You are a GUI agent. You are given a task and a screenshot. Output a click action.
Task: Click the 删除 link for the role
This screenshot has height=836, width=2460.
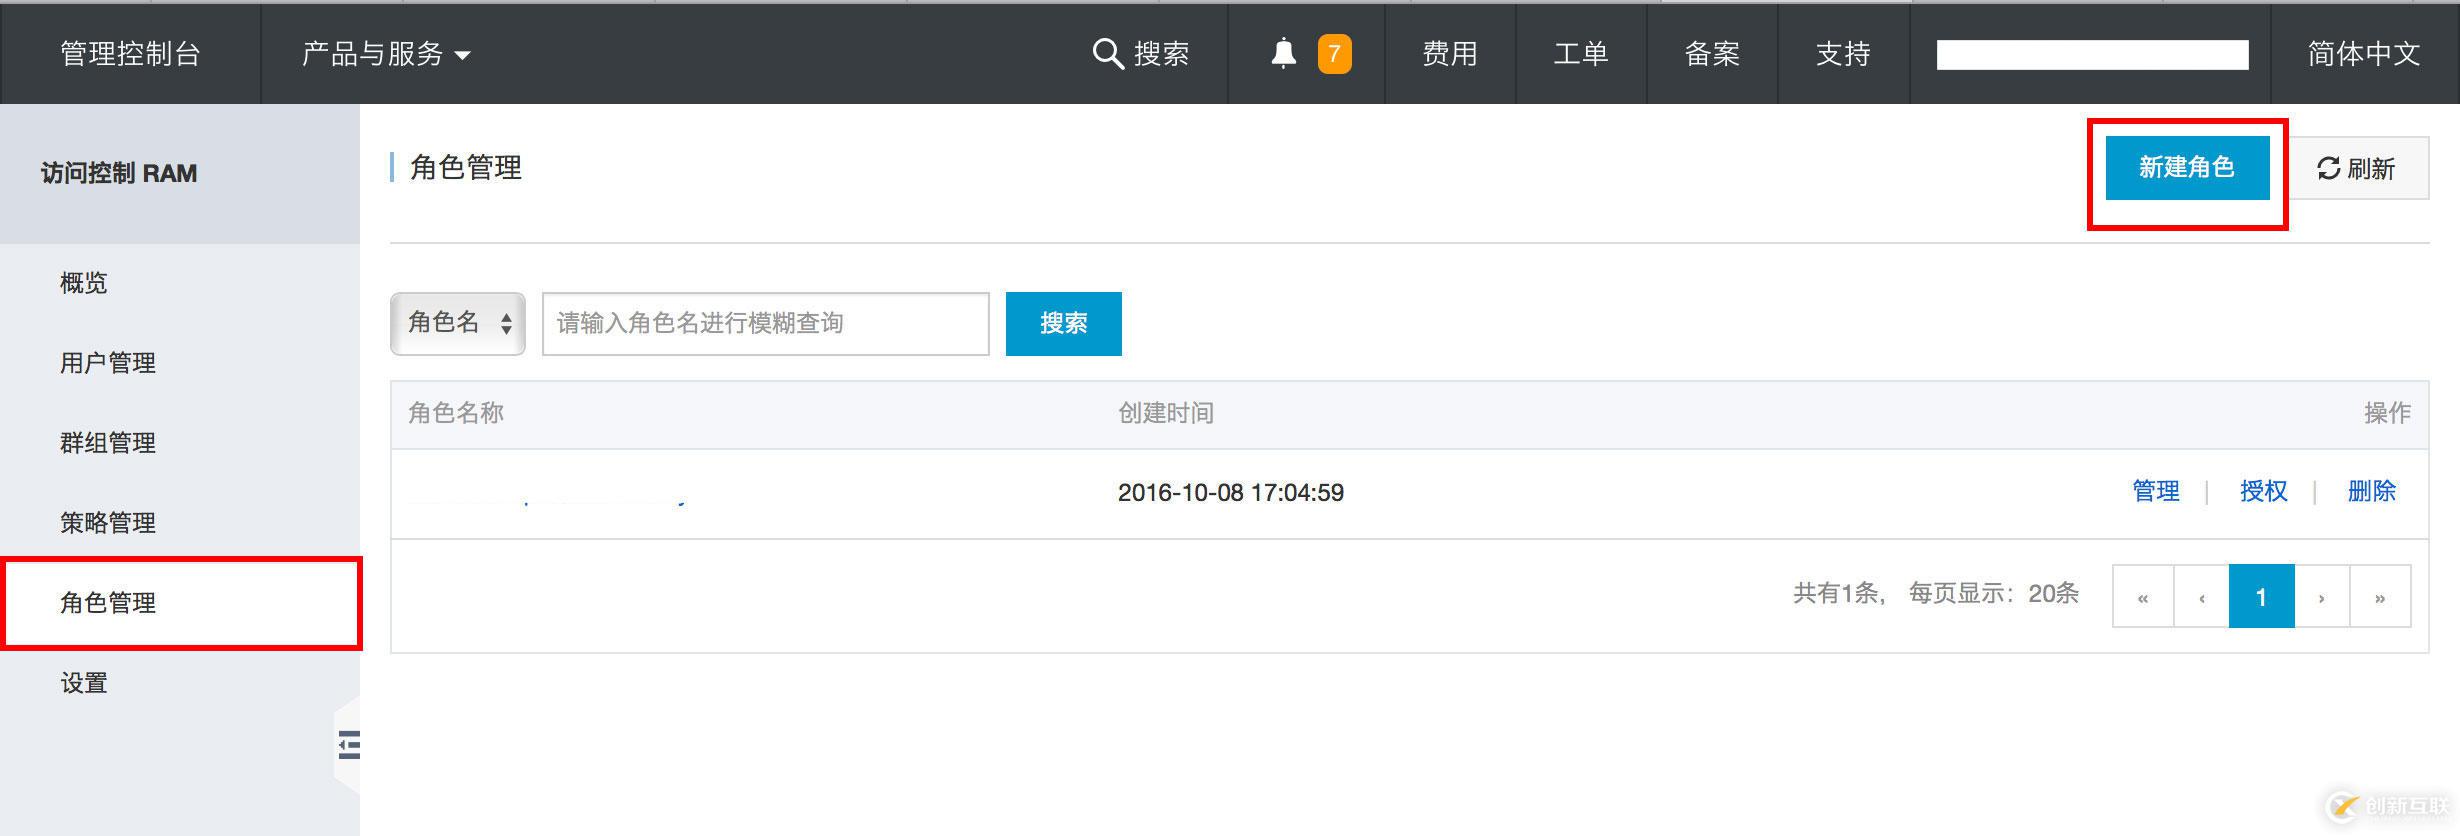[2371, 492]
